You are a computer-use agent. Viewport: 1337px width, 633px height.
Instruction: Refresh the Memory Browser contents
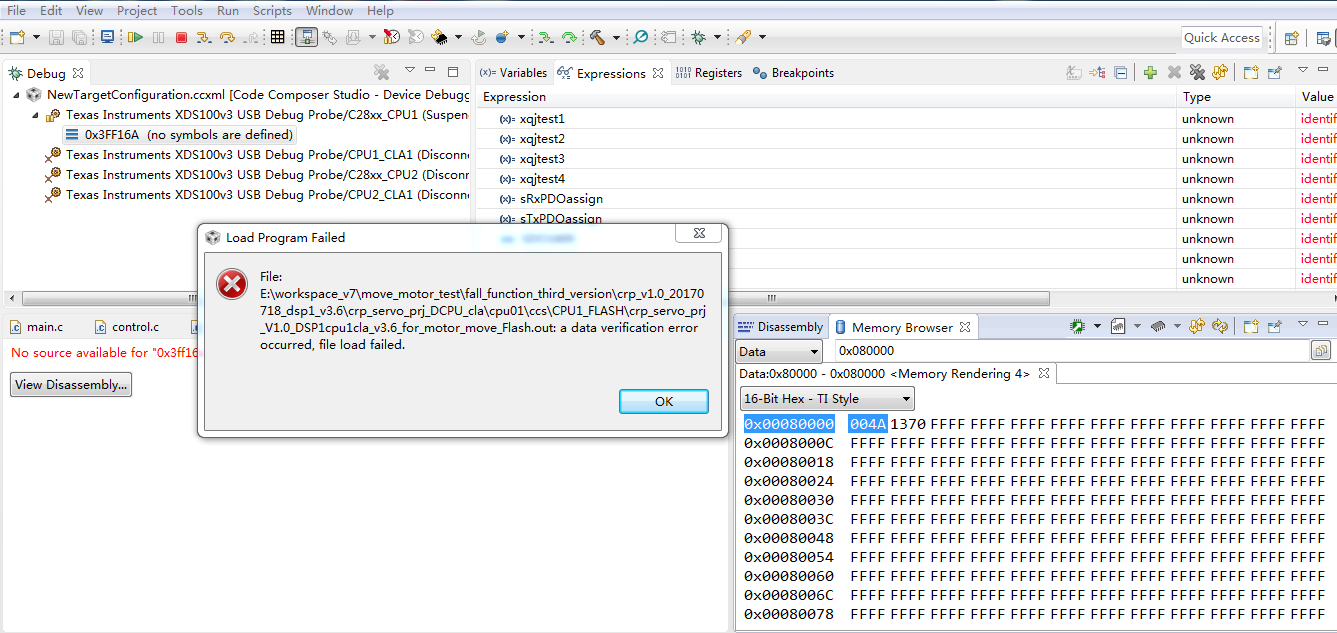pos(1219,327)
